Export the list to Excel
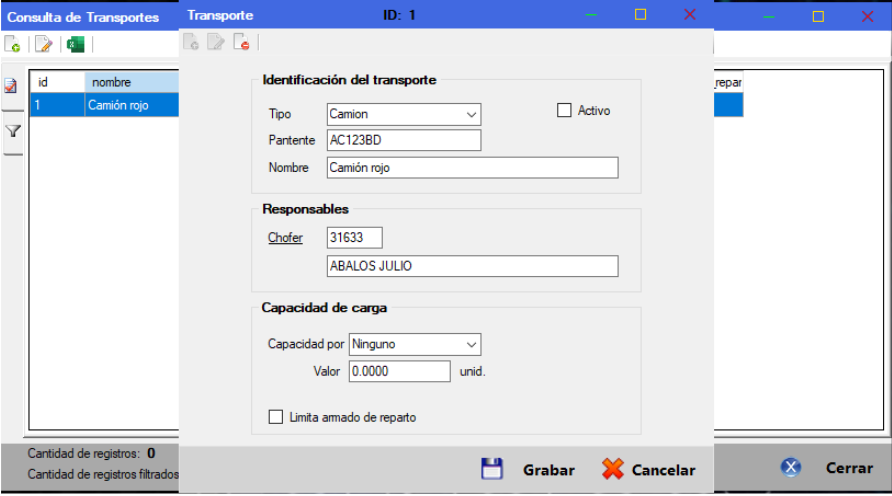Image resolution: width=892 pixels, height=496 pixels. click(76, 44)
